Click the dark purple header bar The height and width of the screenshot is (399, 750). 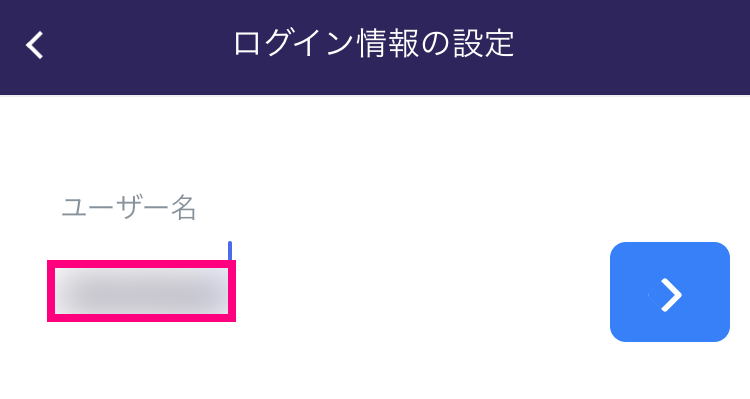375,47
